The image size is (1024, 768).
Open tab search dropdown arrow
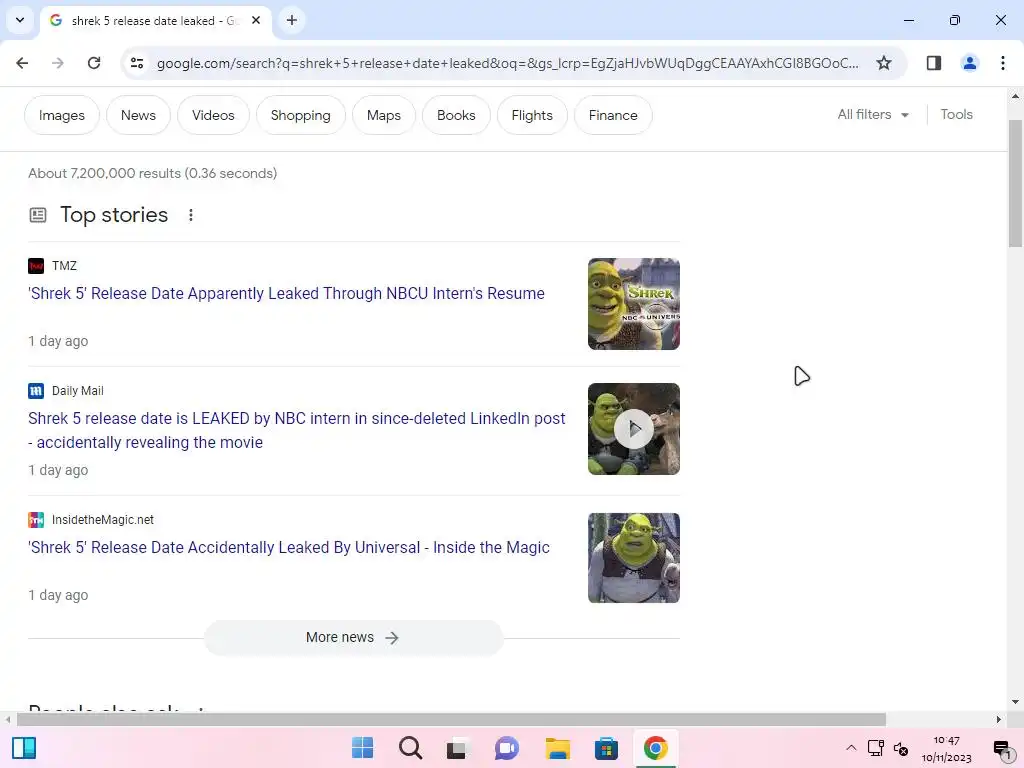pos(20,20)
